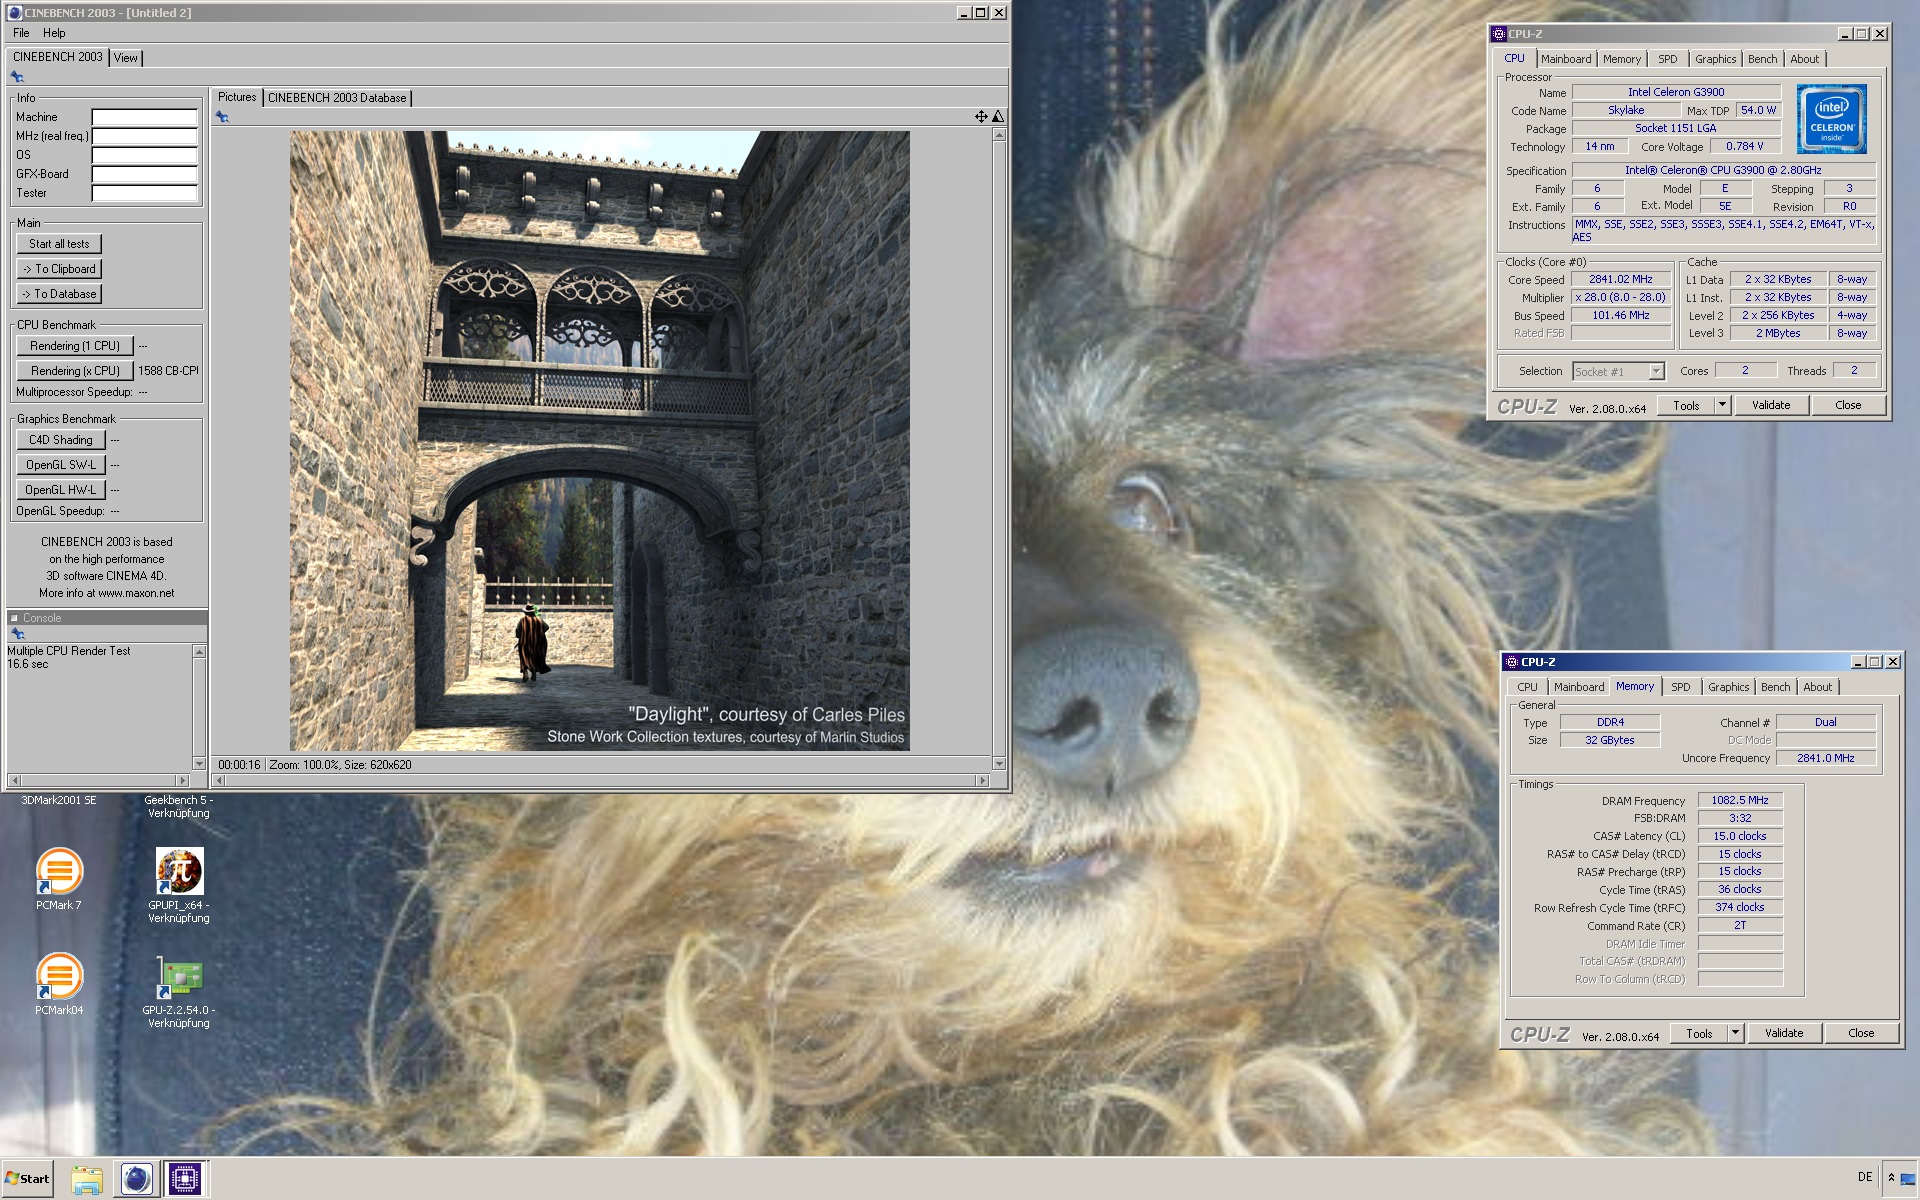Click Tools button in upper CPU-Z
Image resolution: width=1920 pixels, height=1200 pixels.
pyautogui.click(x=1686, y=405)
